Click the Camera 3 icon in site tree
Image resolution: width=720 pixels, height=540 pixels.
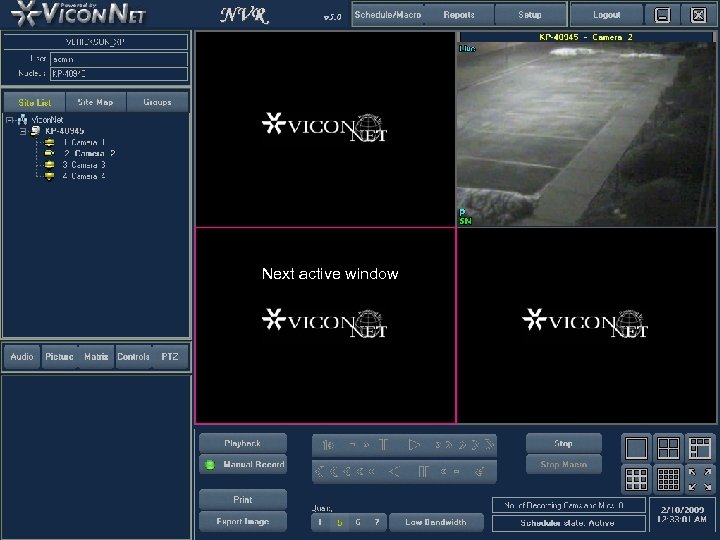pyautogui.click(x=50, y=164)
